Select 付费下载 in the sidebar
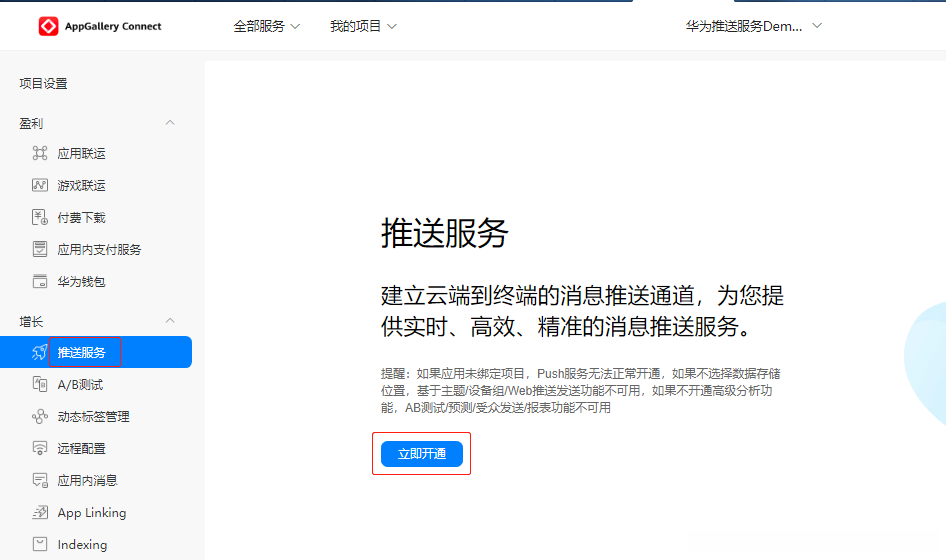Screen dimensions: 946x560 tap(81, 217)
